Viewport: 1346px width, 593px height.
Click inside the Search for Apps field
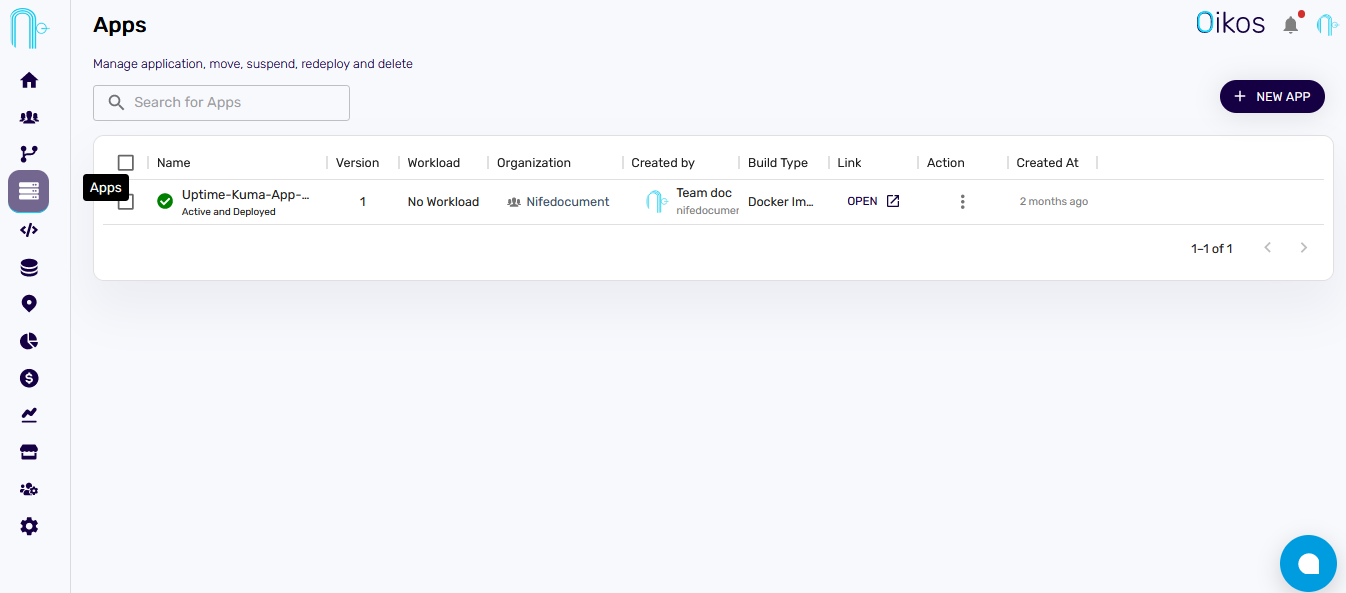221,103
